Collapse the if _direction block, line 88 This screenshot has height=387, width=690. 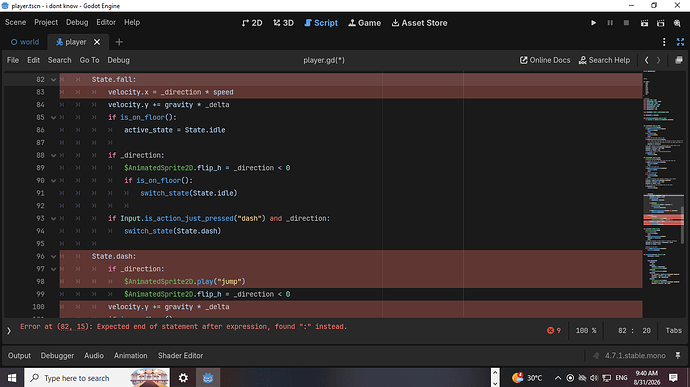click(53, 155)
